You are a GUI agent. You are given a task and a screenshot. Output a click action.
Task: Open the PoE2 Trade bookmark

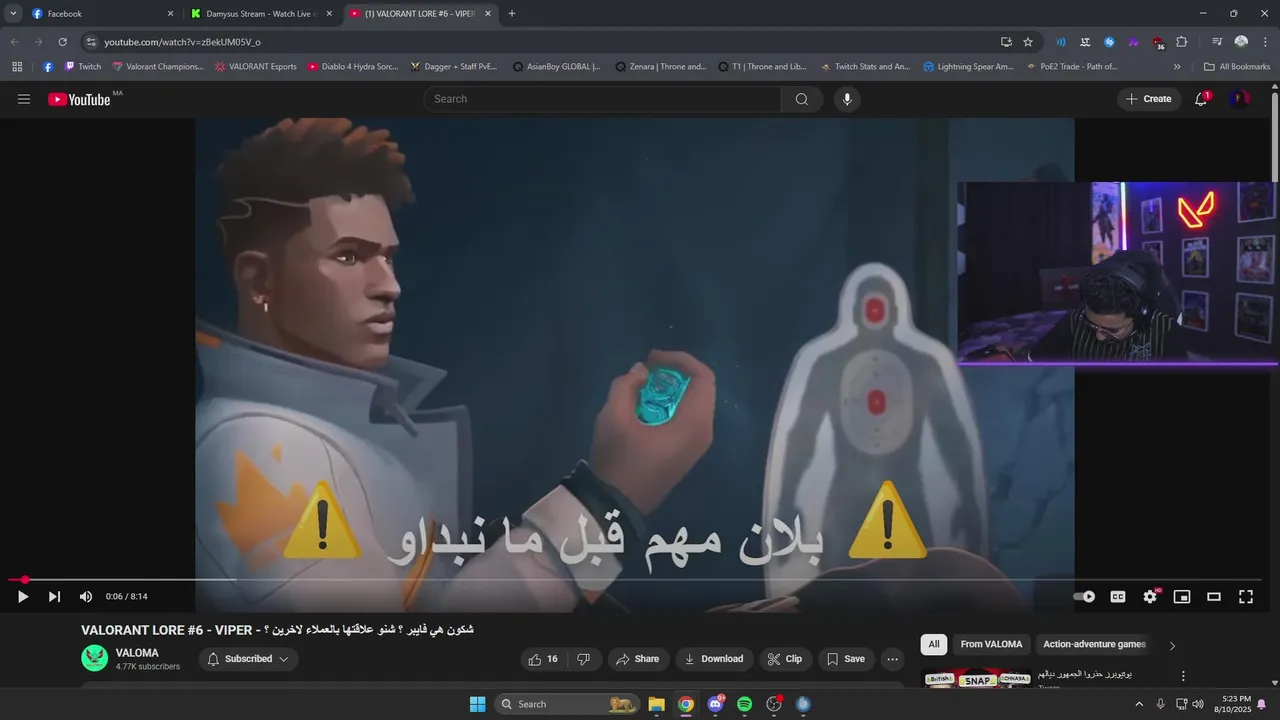1071,67
